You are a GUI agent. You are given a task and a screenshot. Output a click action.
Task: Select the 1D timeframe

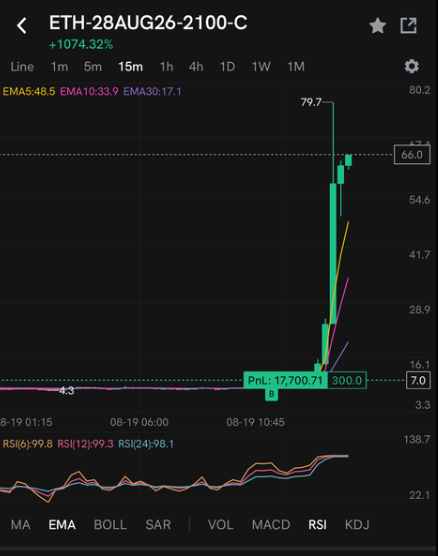pos(227,67)
